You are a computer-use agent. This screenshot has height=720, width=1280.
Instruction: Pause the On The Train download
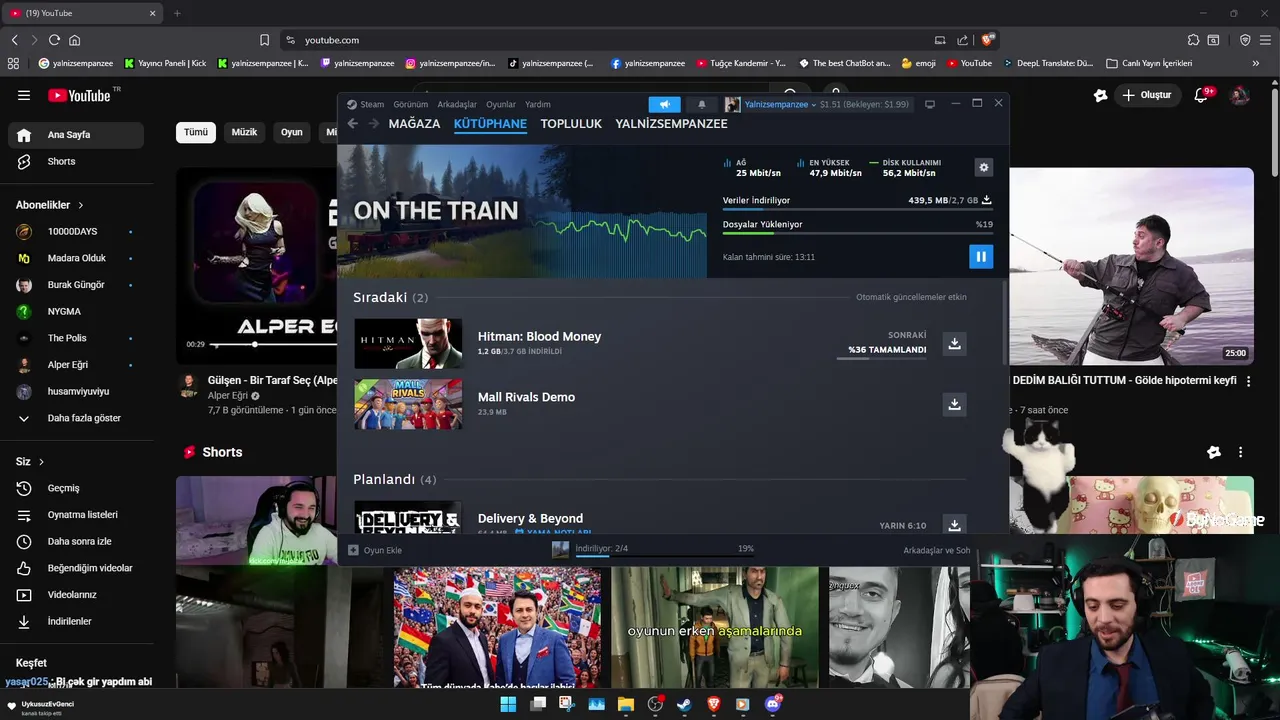[x=980, y=257]
